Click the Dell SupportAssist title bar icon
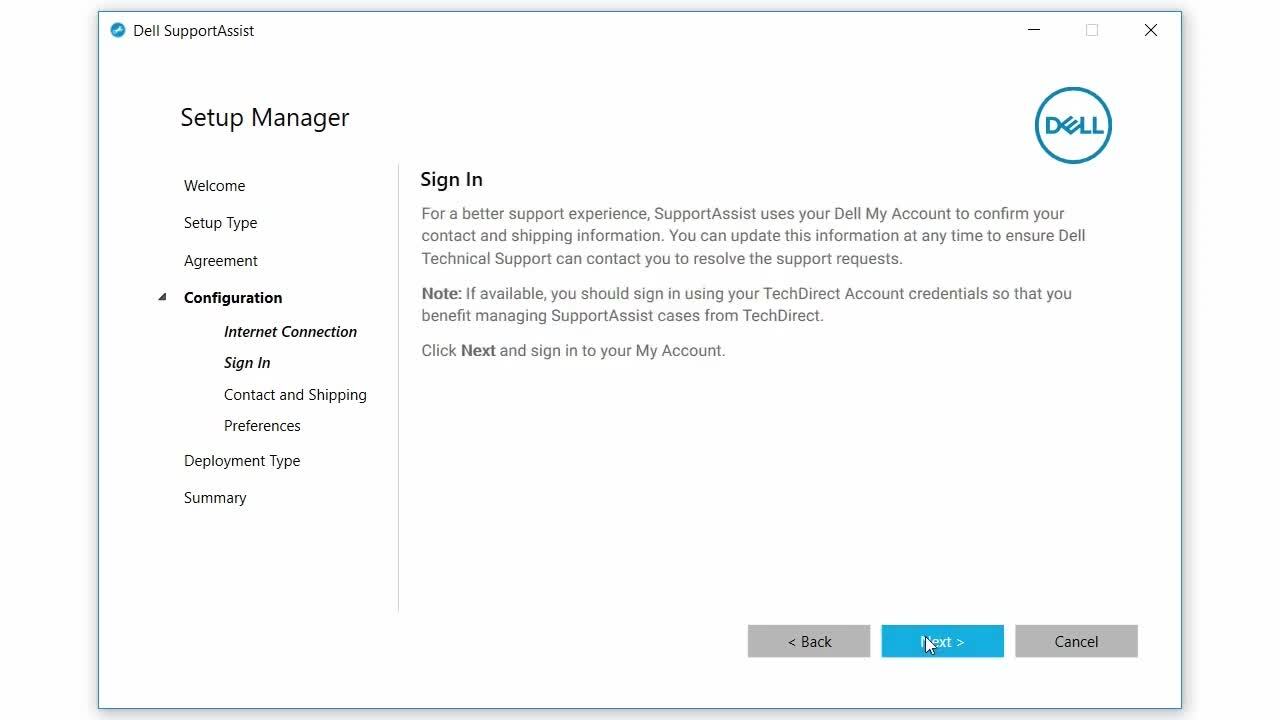 tap(118, 30)
